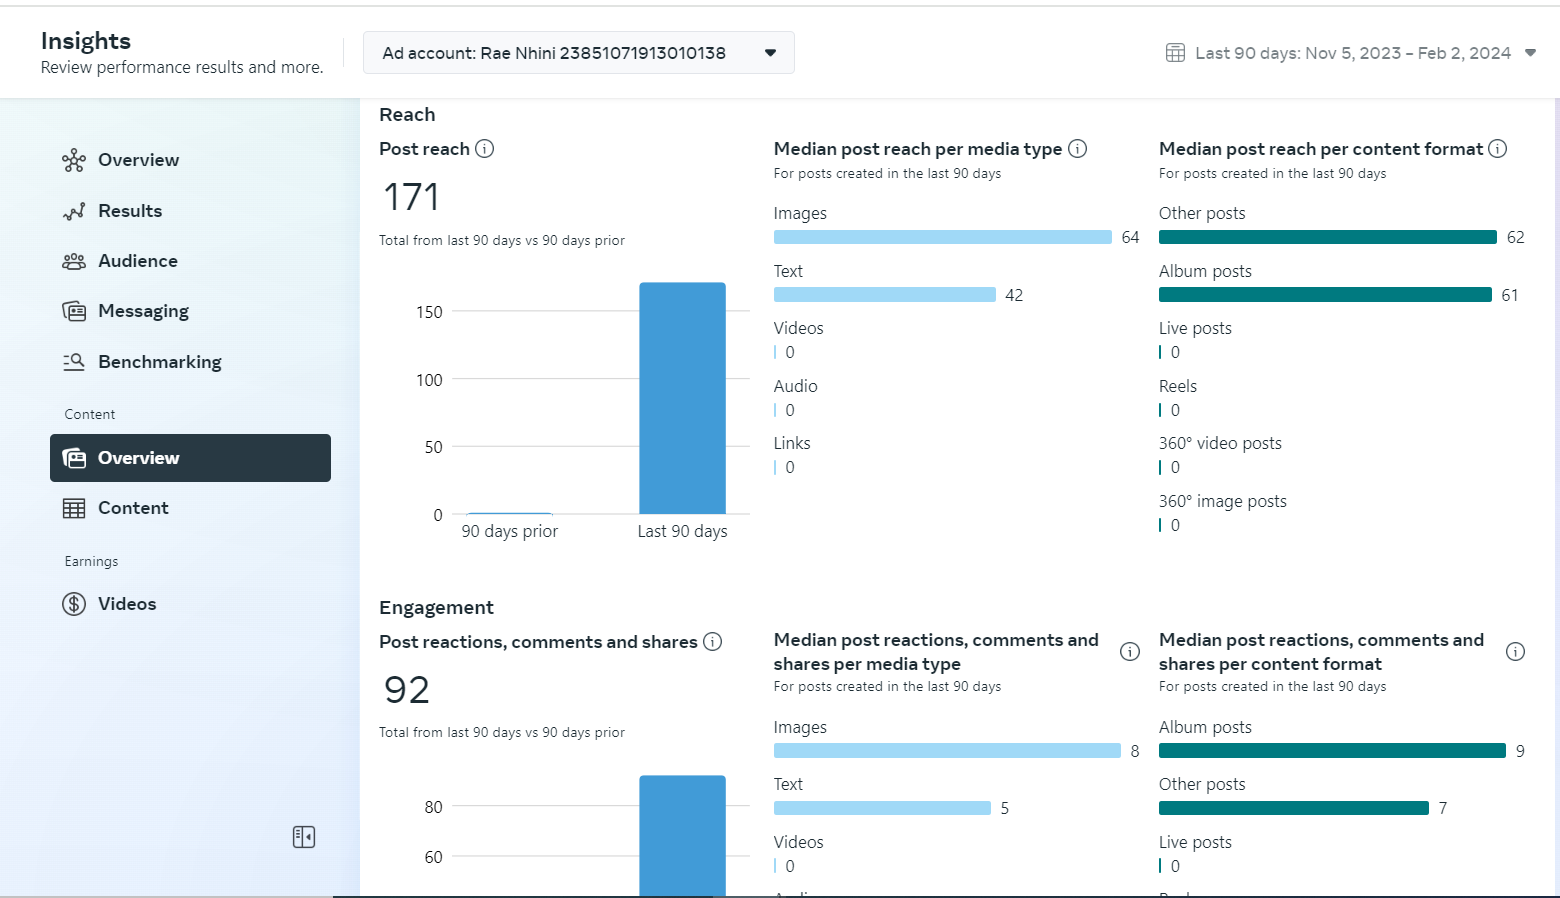Click the Audience people icon

tap(74, 261)
